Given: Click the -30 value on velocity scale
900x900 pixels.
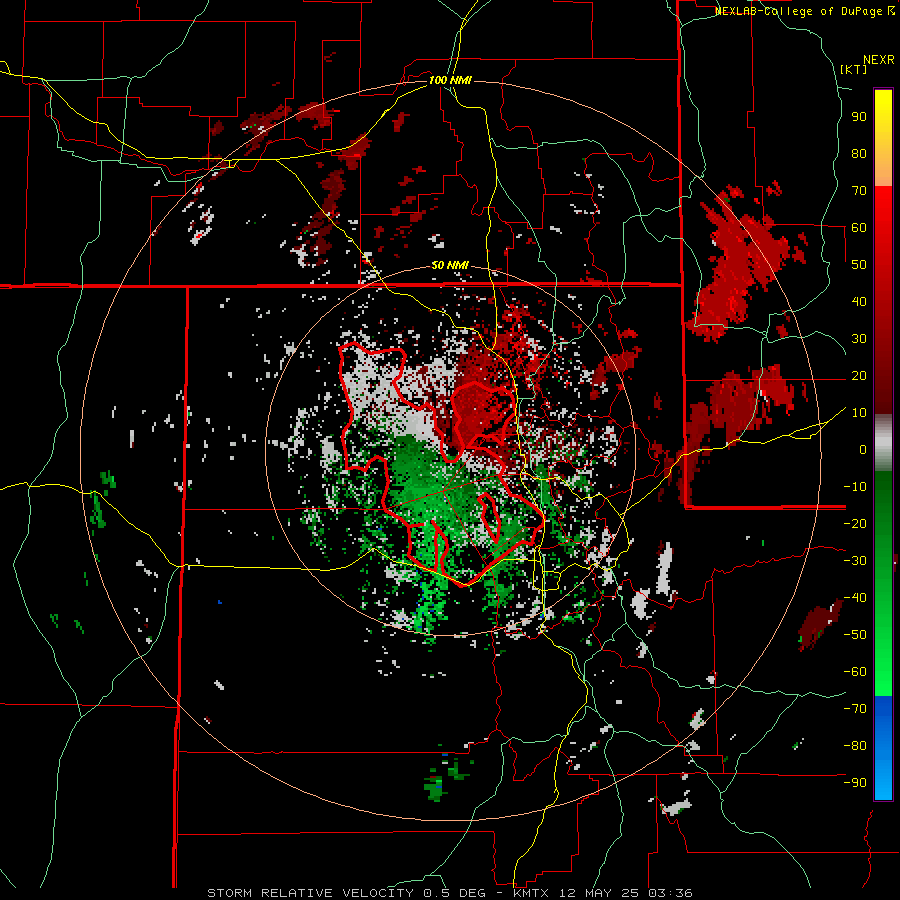Looking at the screenshot, I should (x=855, y=561).
